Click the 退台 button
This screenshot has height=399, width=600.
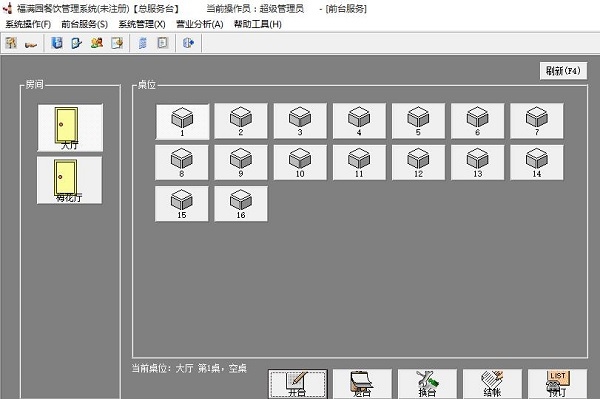pyautogui.click(x=362, y=384)
